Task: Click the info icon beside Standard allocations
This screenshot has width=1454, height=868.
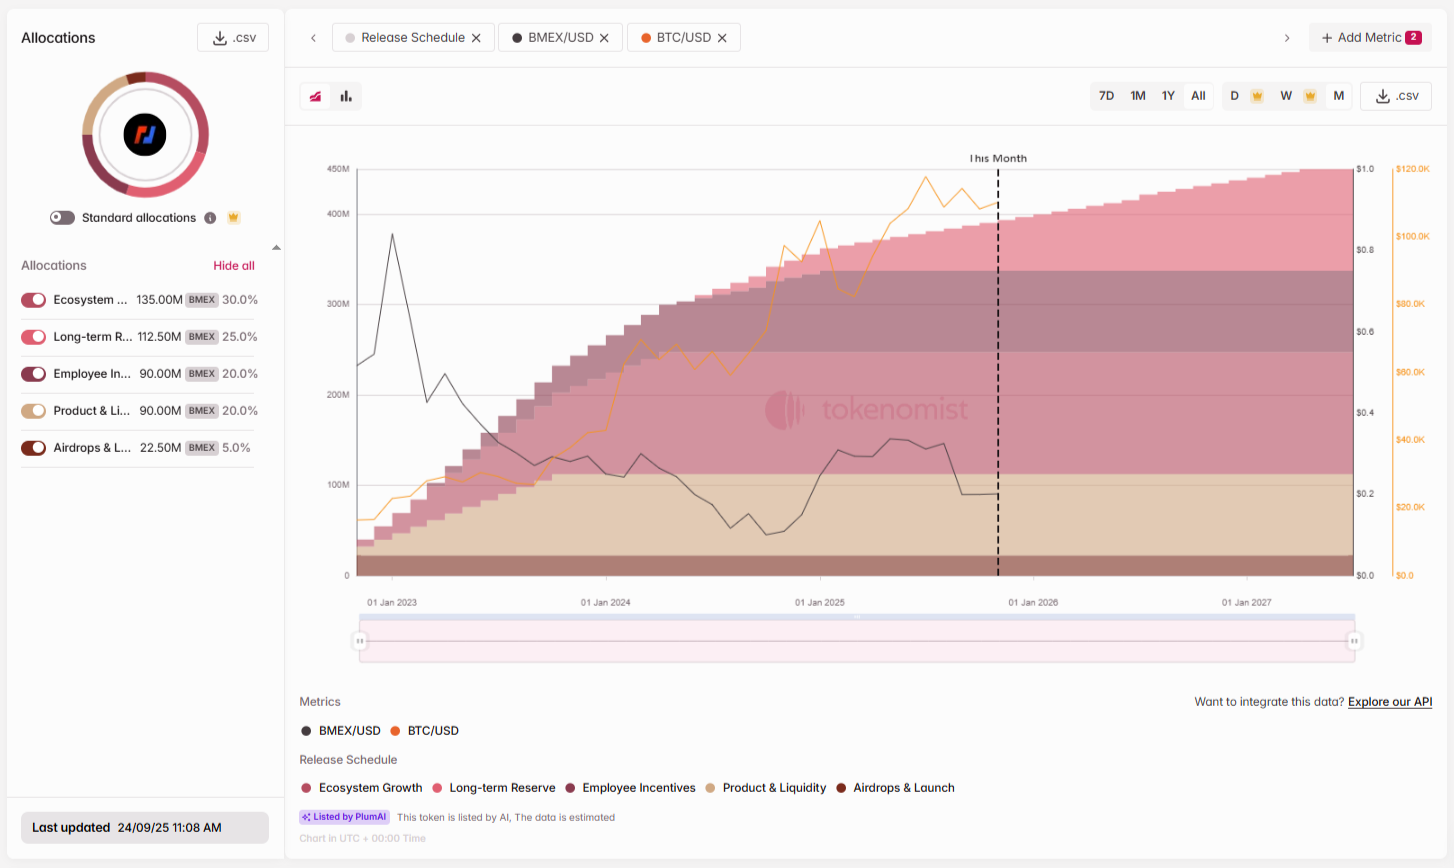Action: 210,218
